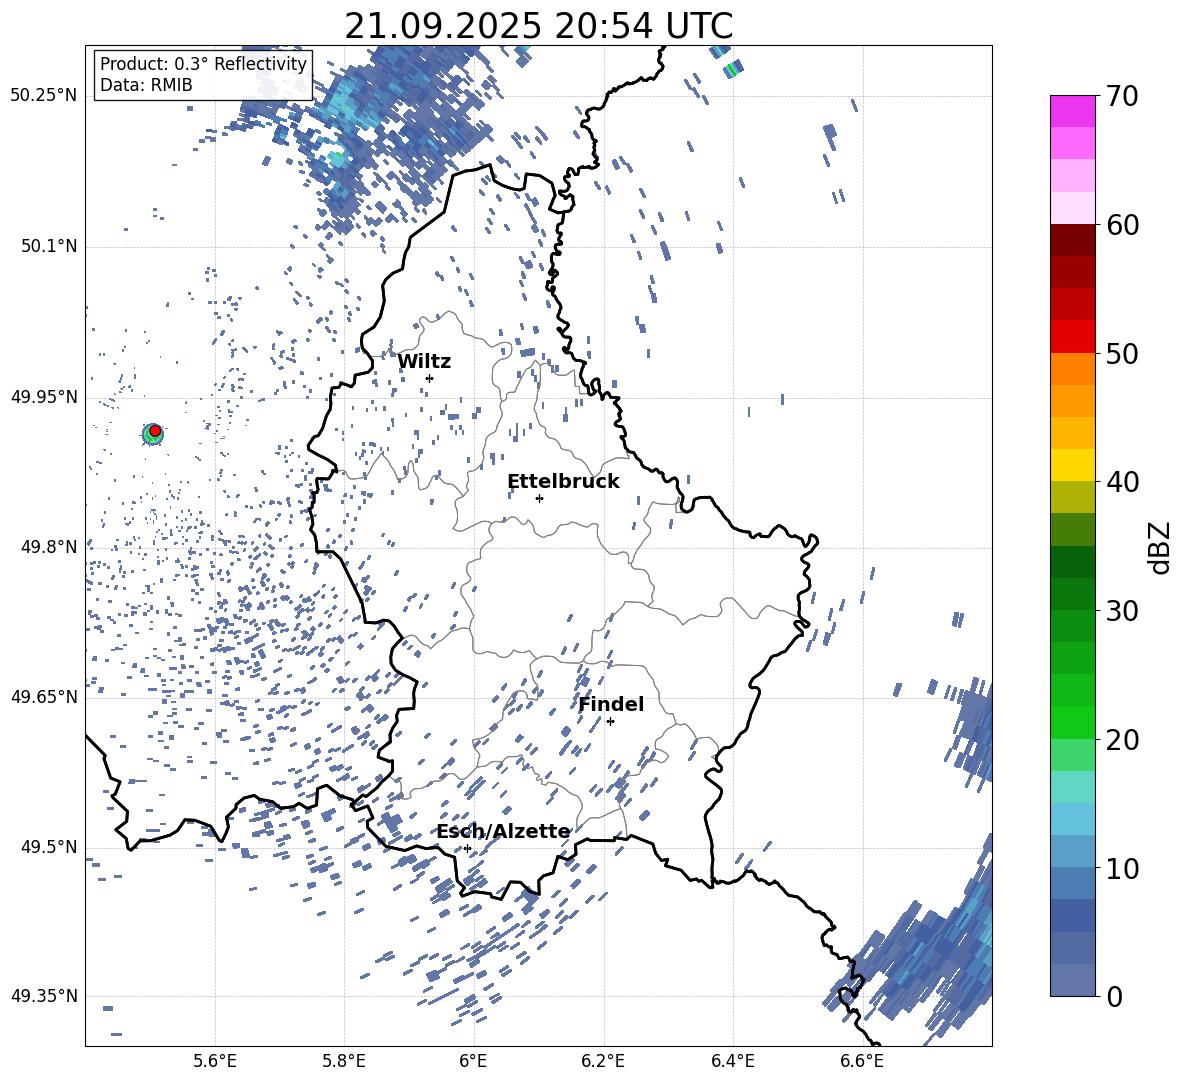Click the 49.35°N latitude label
Screen dimensions: 1184x1081
click(44, 996)
